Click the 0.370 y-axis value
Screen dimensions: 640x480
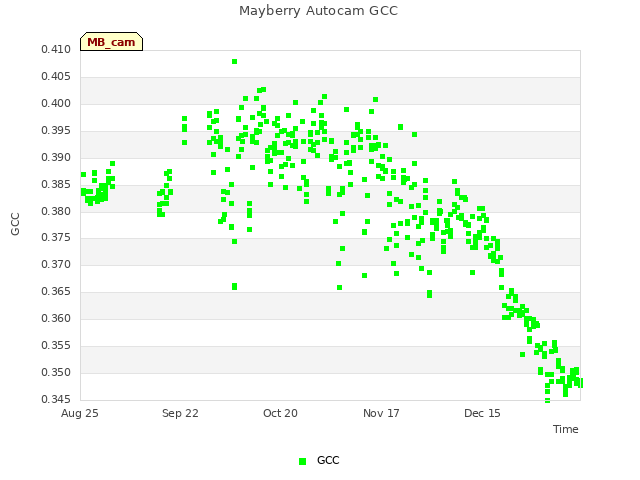pyautogui.click(x=56, y=264)
